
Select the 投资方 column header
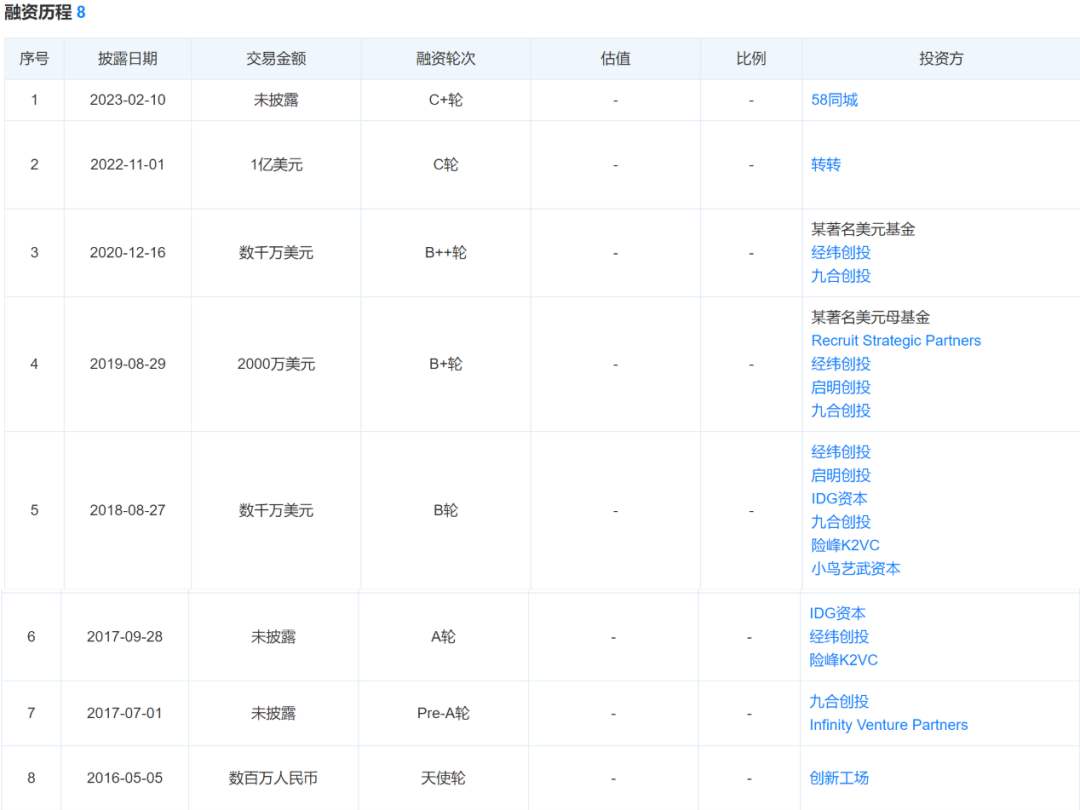pos(940,59)
